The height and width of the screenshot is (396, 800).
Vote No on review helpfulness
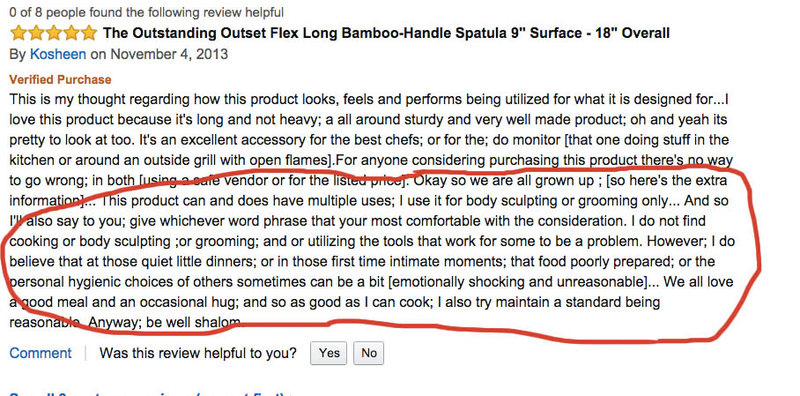point(368,353)
